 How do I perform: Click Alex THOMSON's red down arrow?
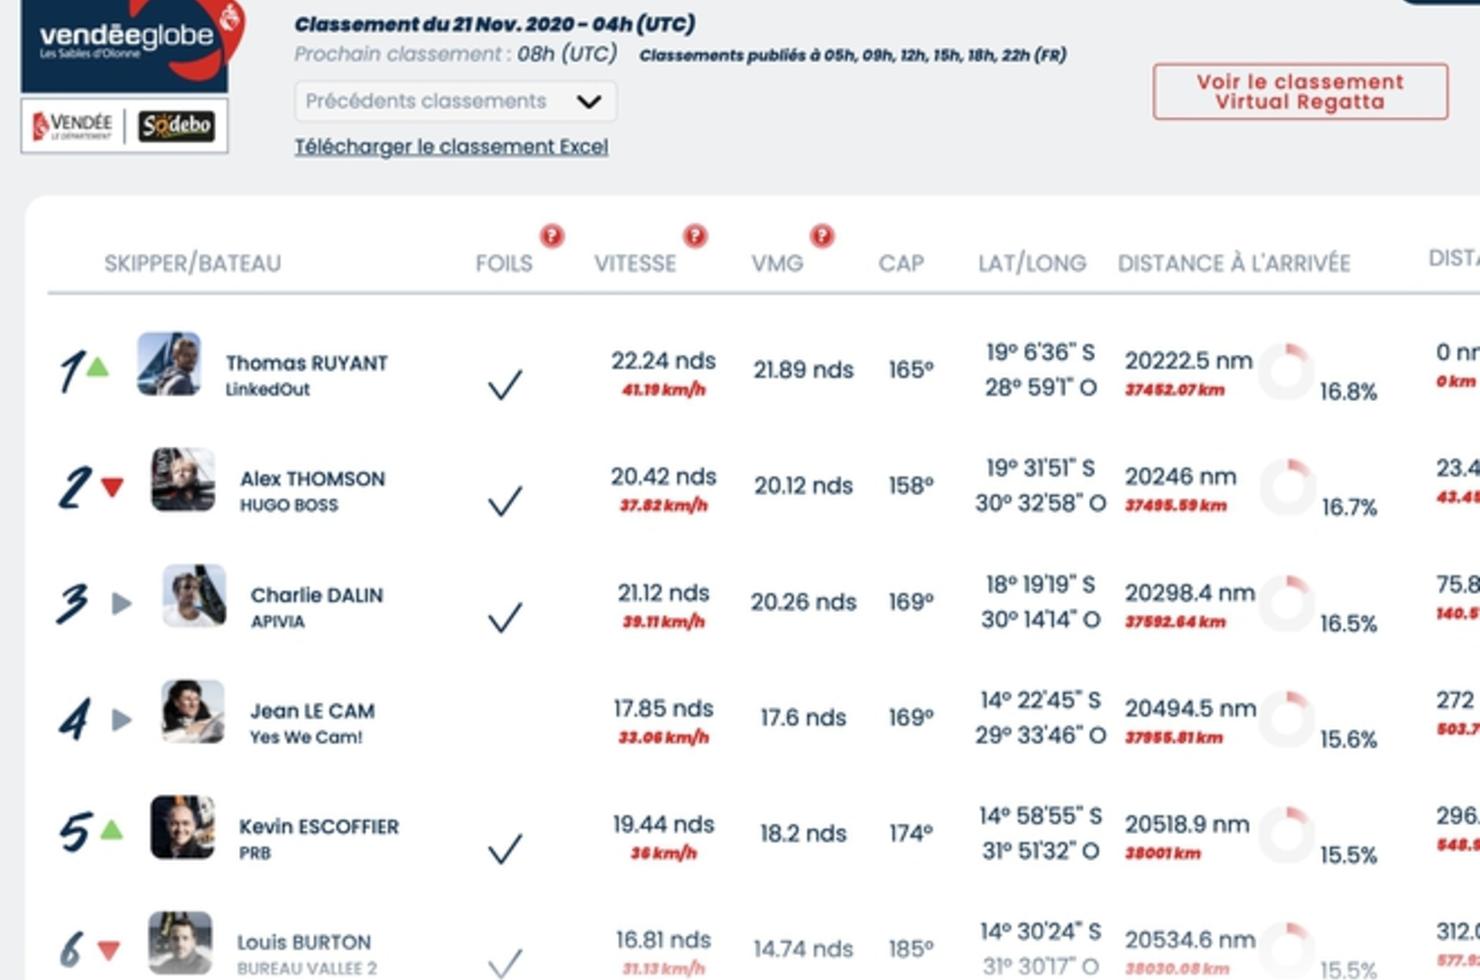[x=112, y=487]
